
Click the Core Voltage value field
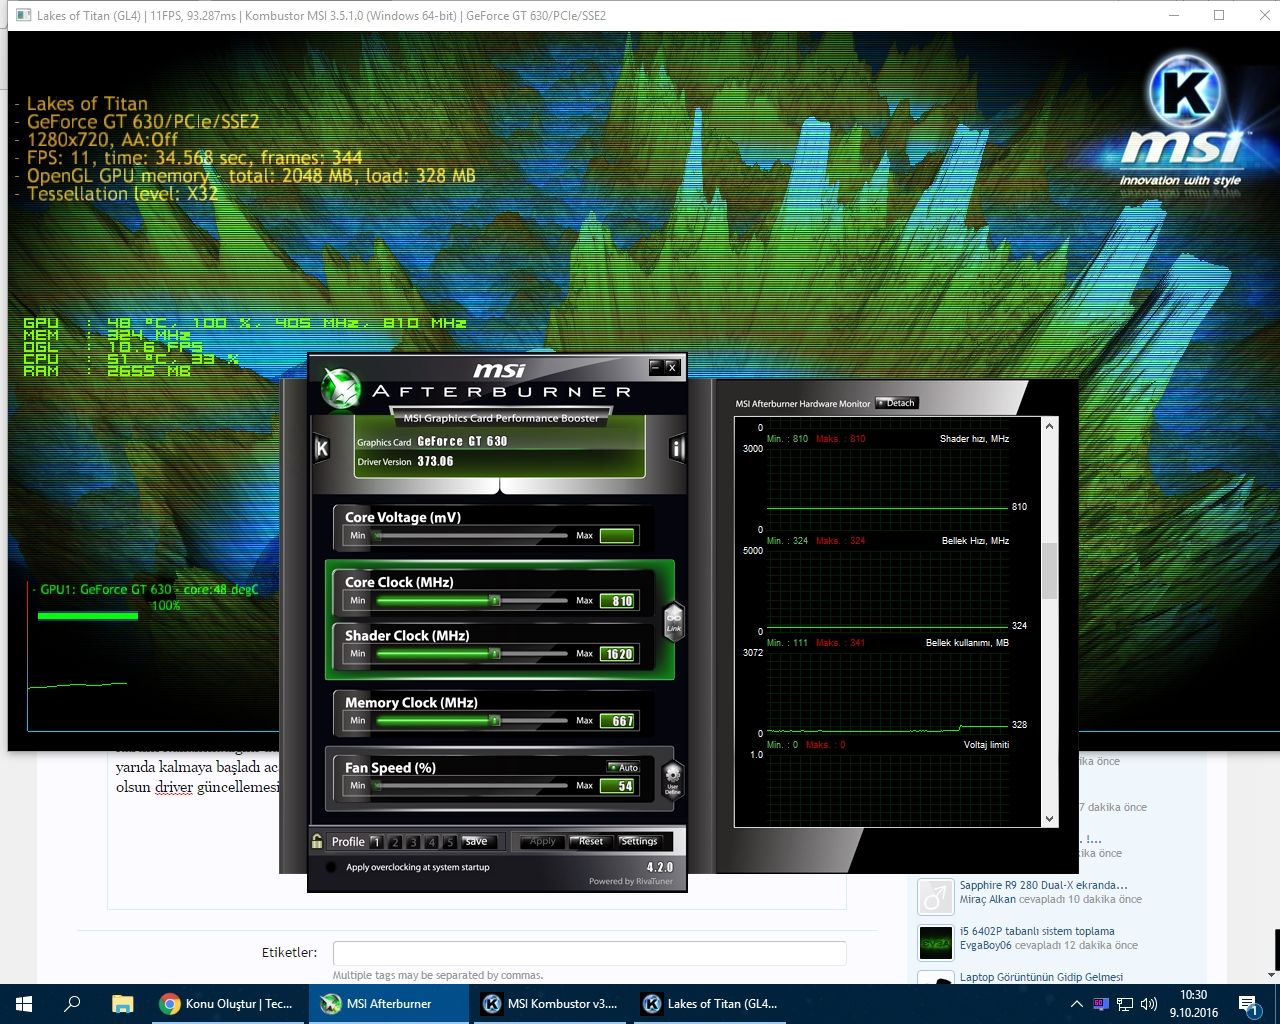click(x=617, y=536)
